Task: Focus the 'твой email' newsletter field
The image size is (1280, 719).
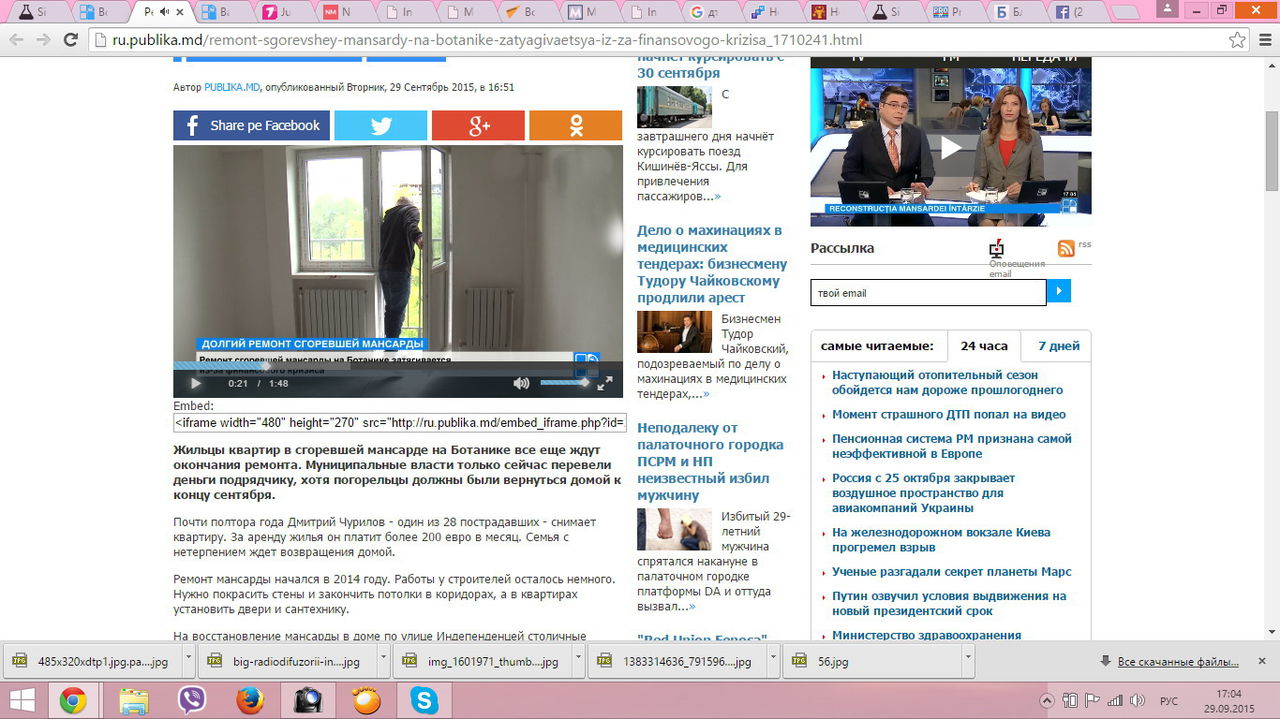Action: coord(928,292)
